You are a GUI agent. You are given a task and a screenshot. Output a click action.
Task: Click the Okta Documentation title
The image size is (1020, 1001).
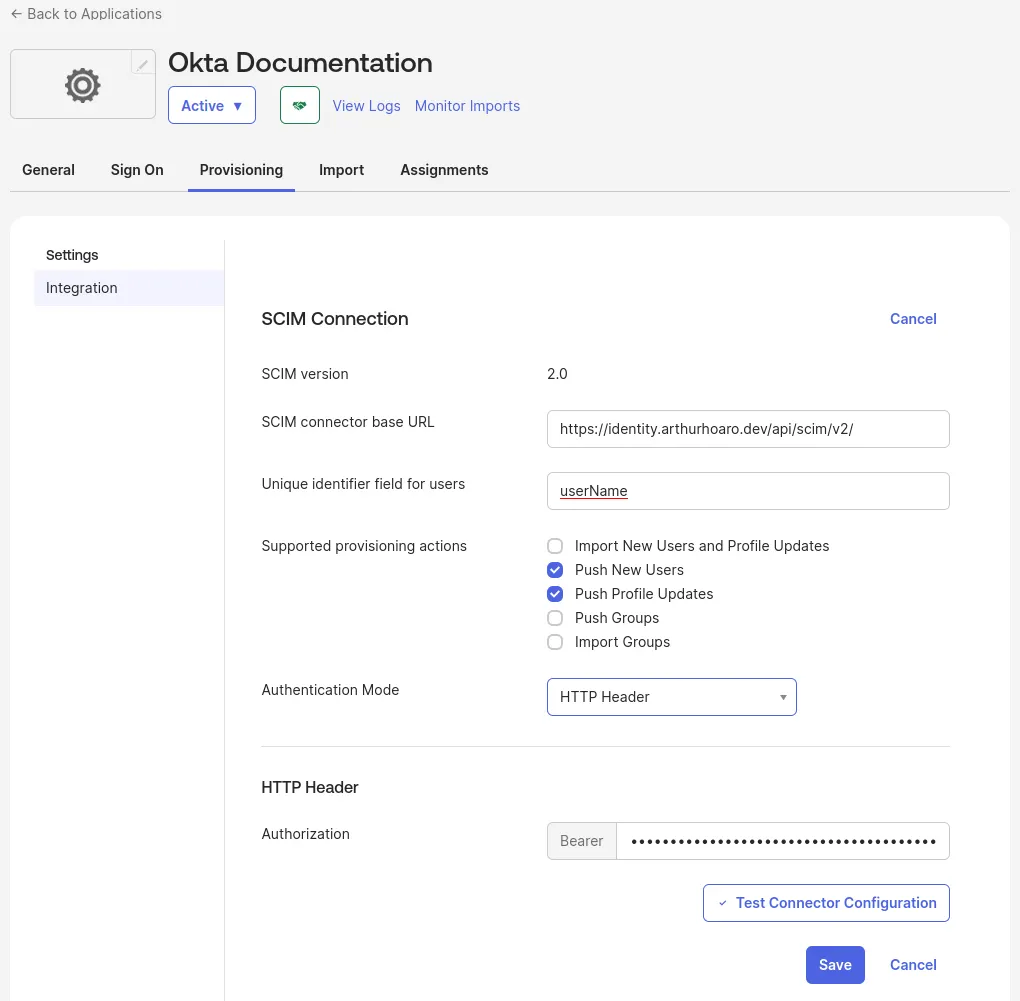click(300, 63)
